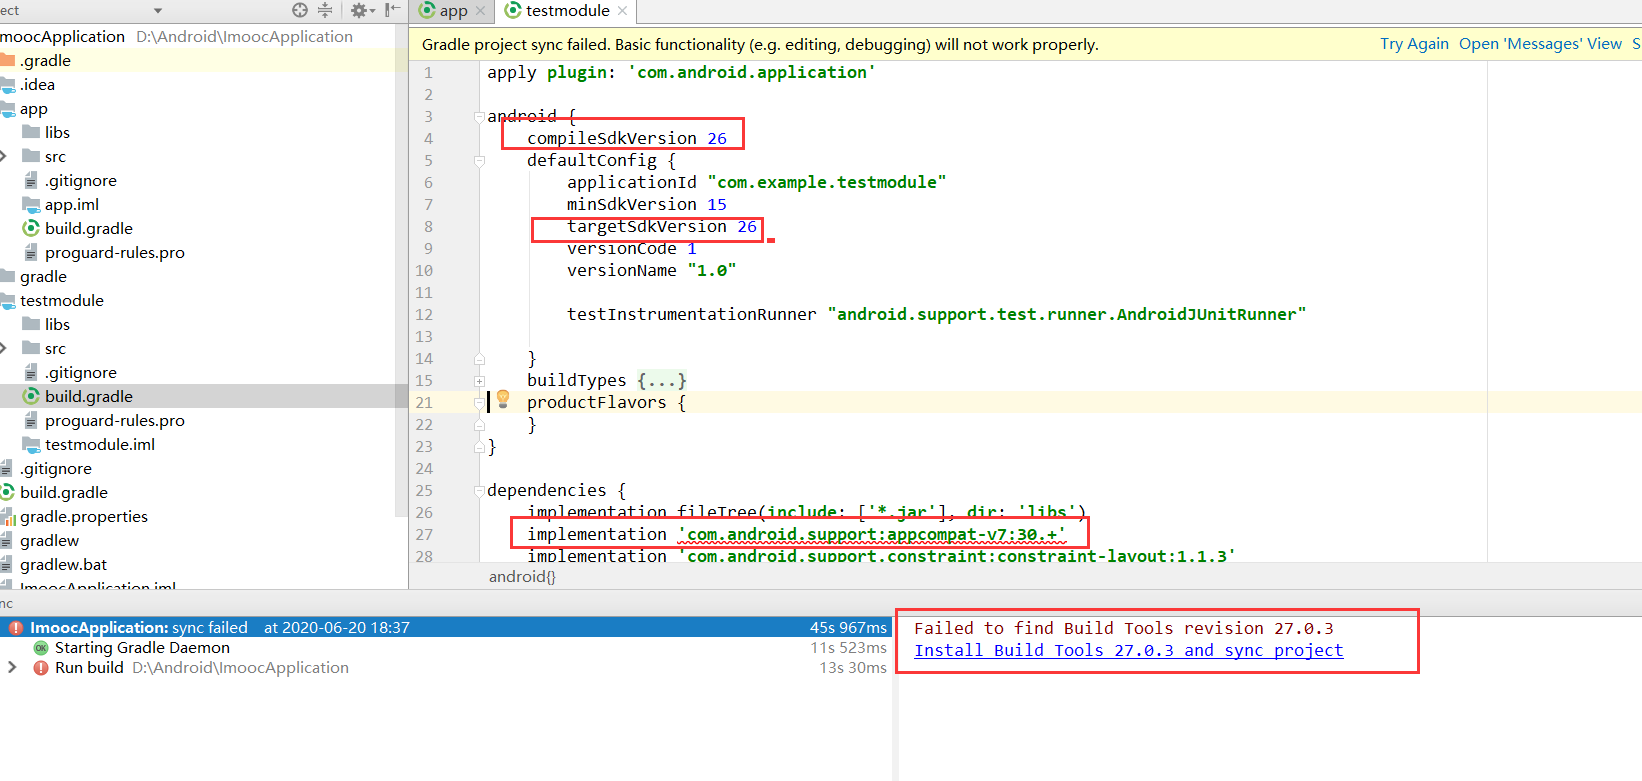Screen dimensions: 1642x781
Task: Collapse the productFlavors fold marker
Action: pos(479,402)
